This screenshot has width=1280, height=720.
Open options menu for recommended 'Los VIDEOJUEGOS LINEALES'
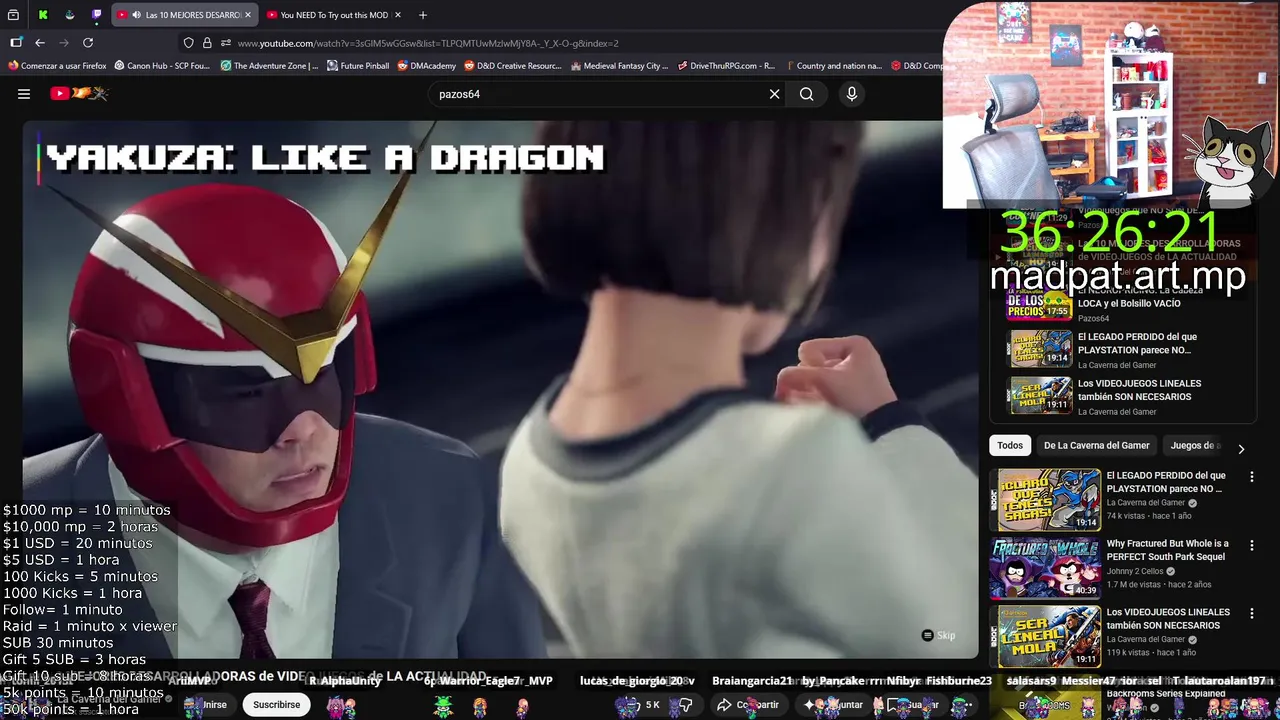point(1251,613)
